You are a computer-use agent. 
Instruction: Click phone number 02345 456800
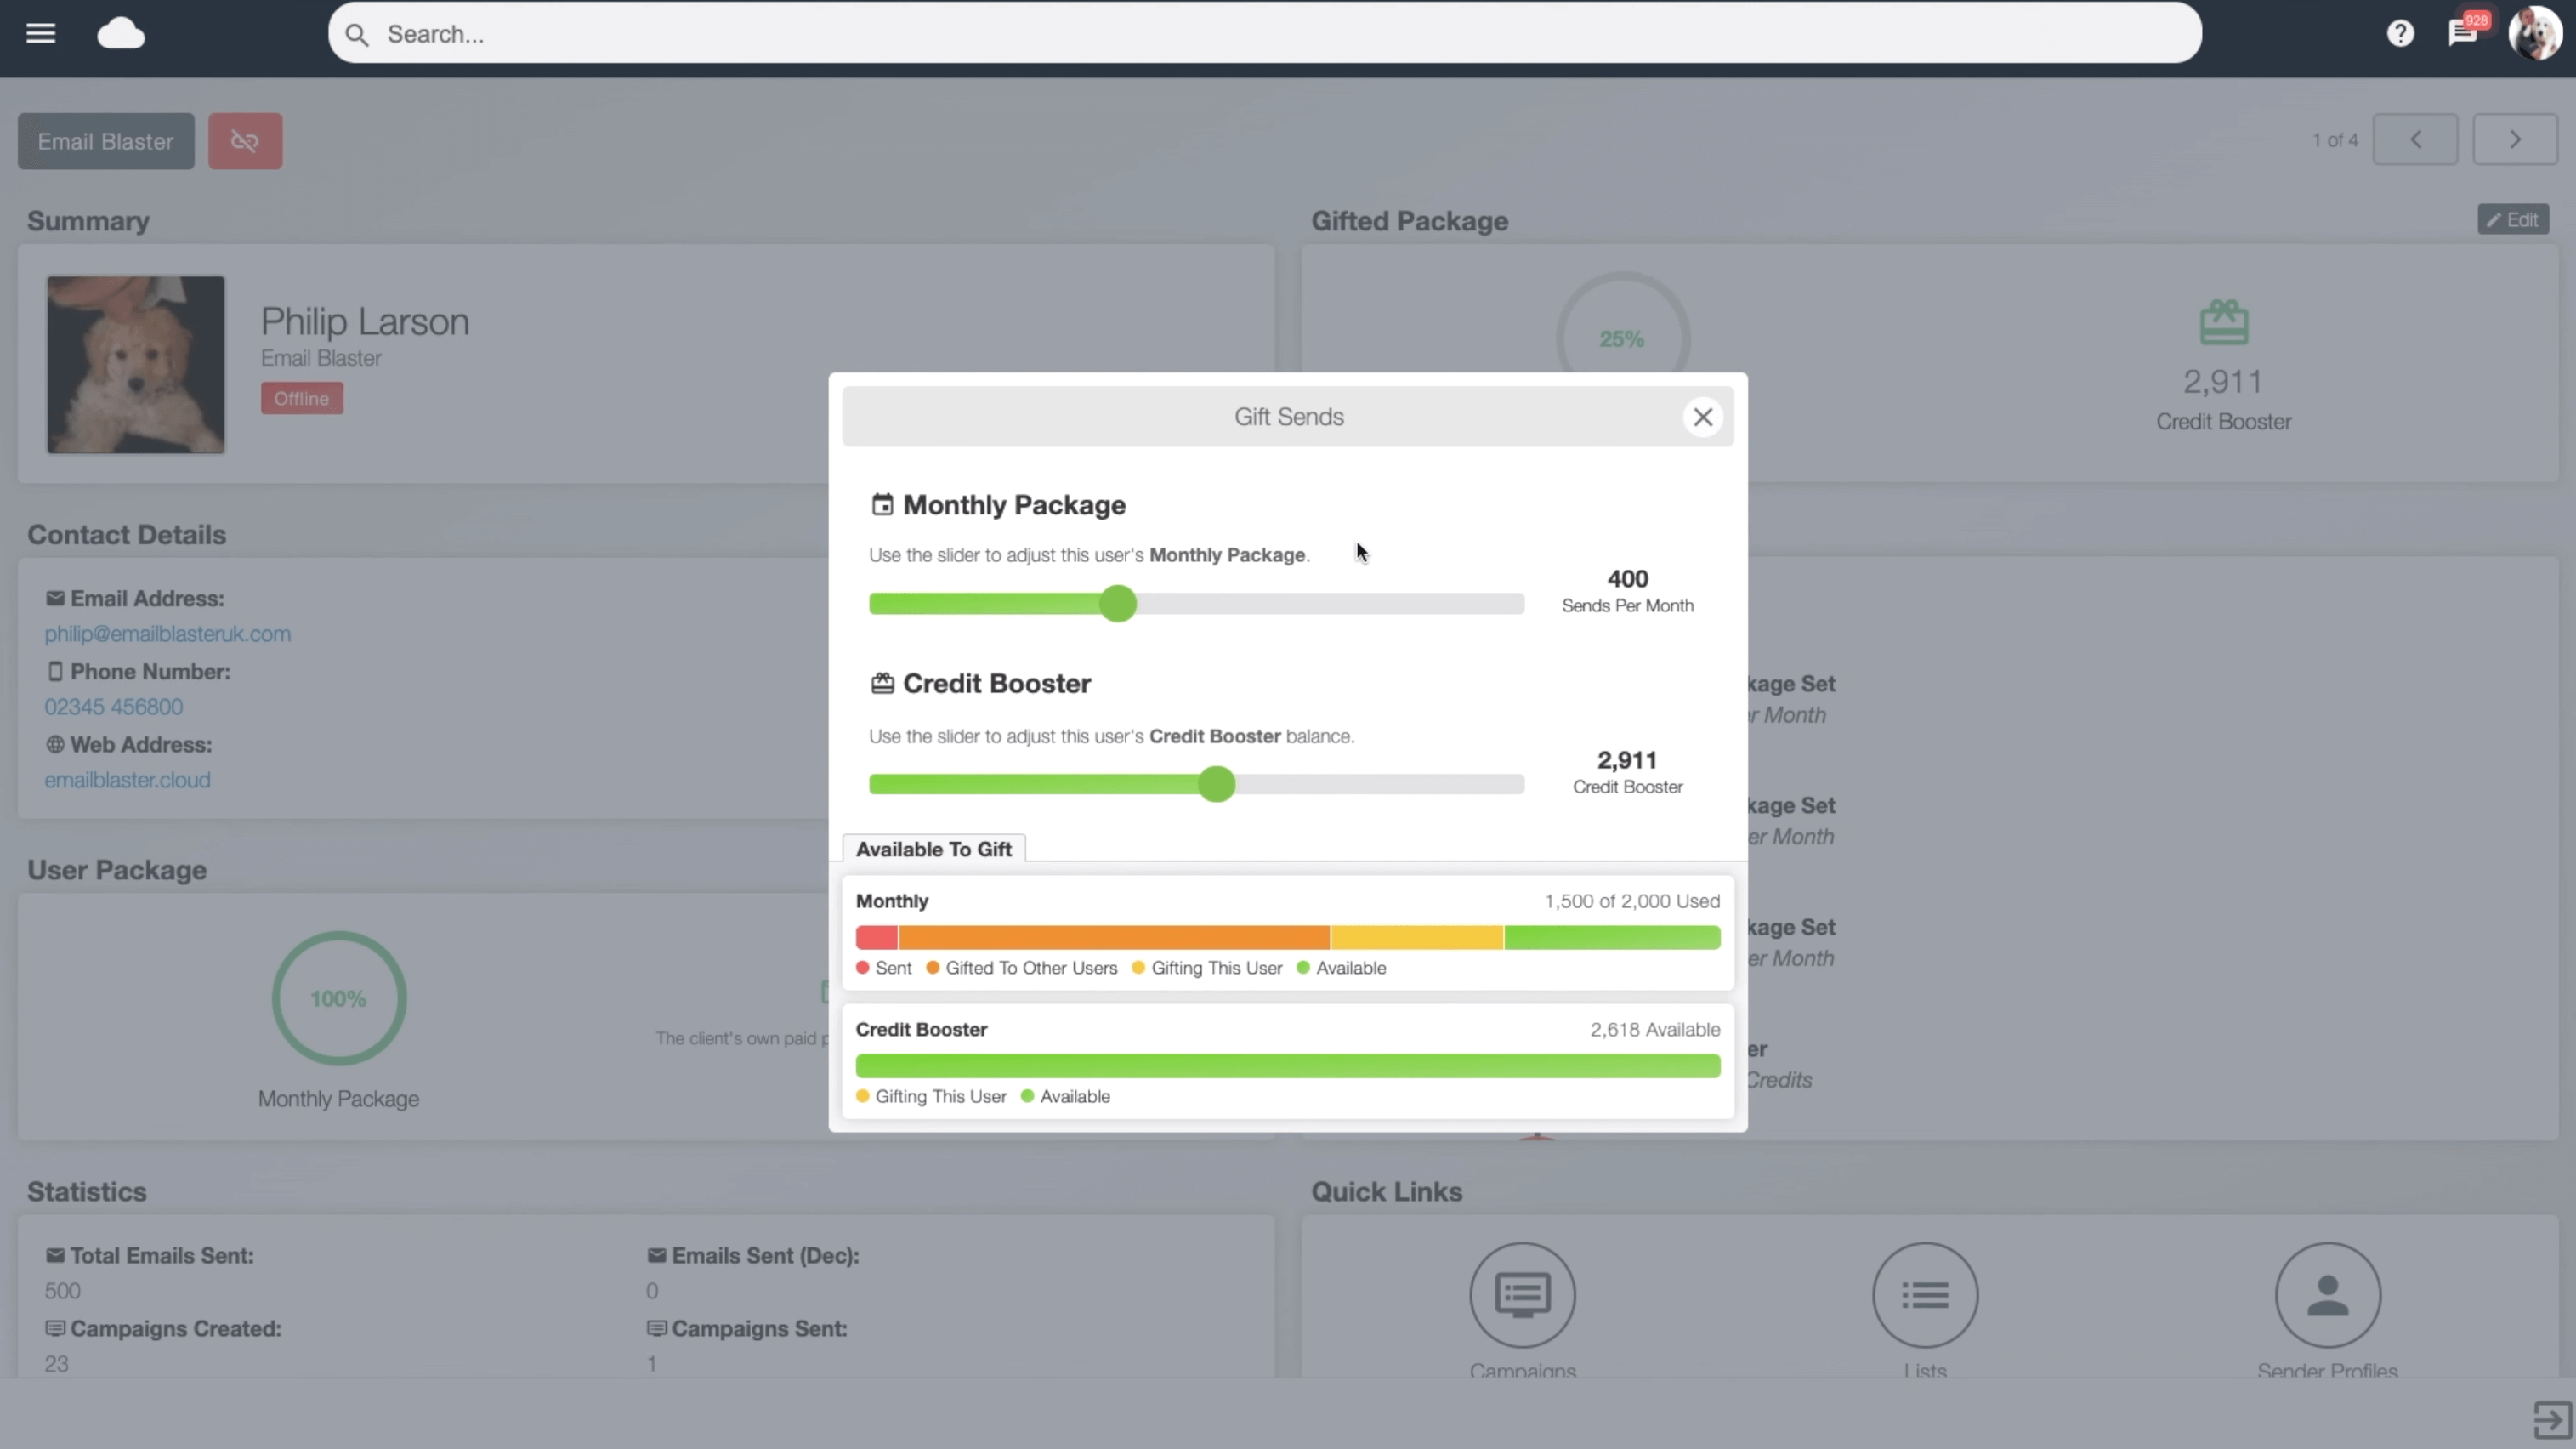(x=114, y=707)
